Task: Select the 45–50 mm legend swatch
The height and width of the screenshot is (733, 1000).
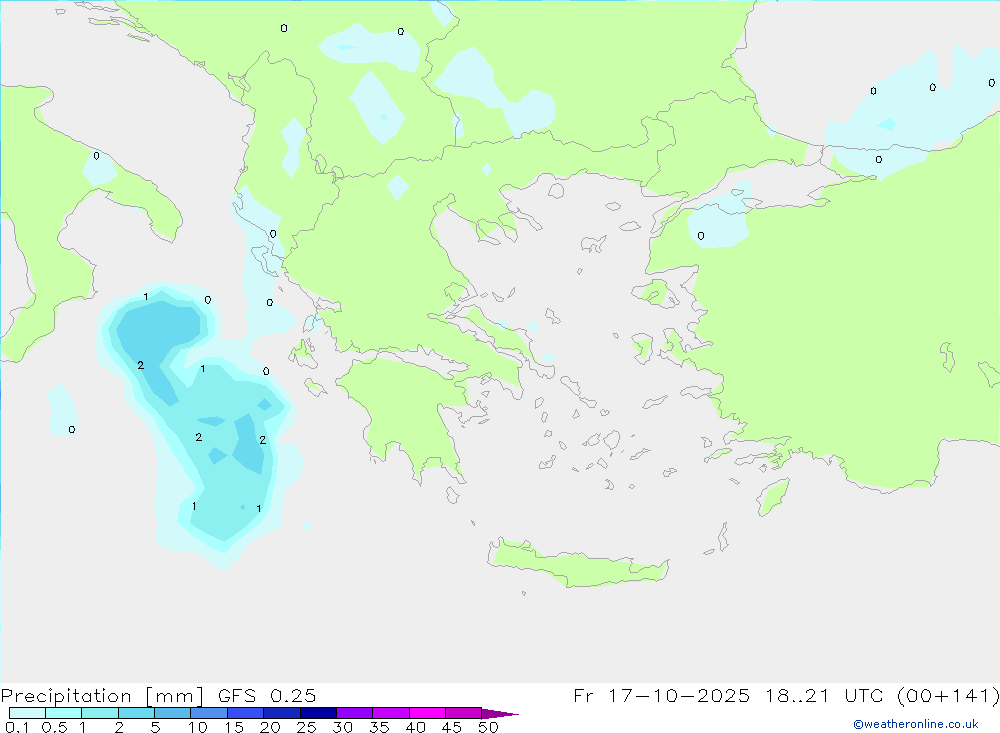Action: pos(463,713)
